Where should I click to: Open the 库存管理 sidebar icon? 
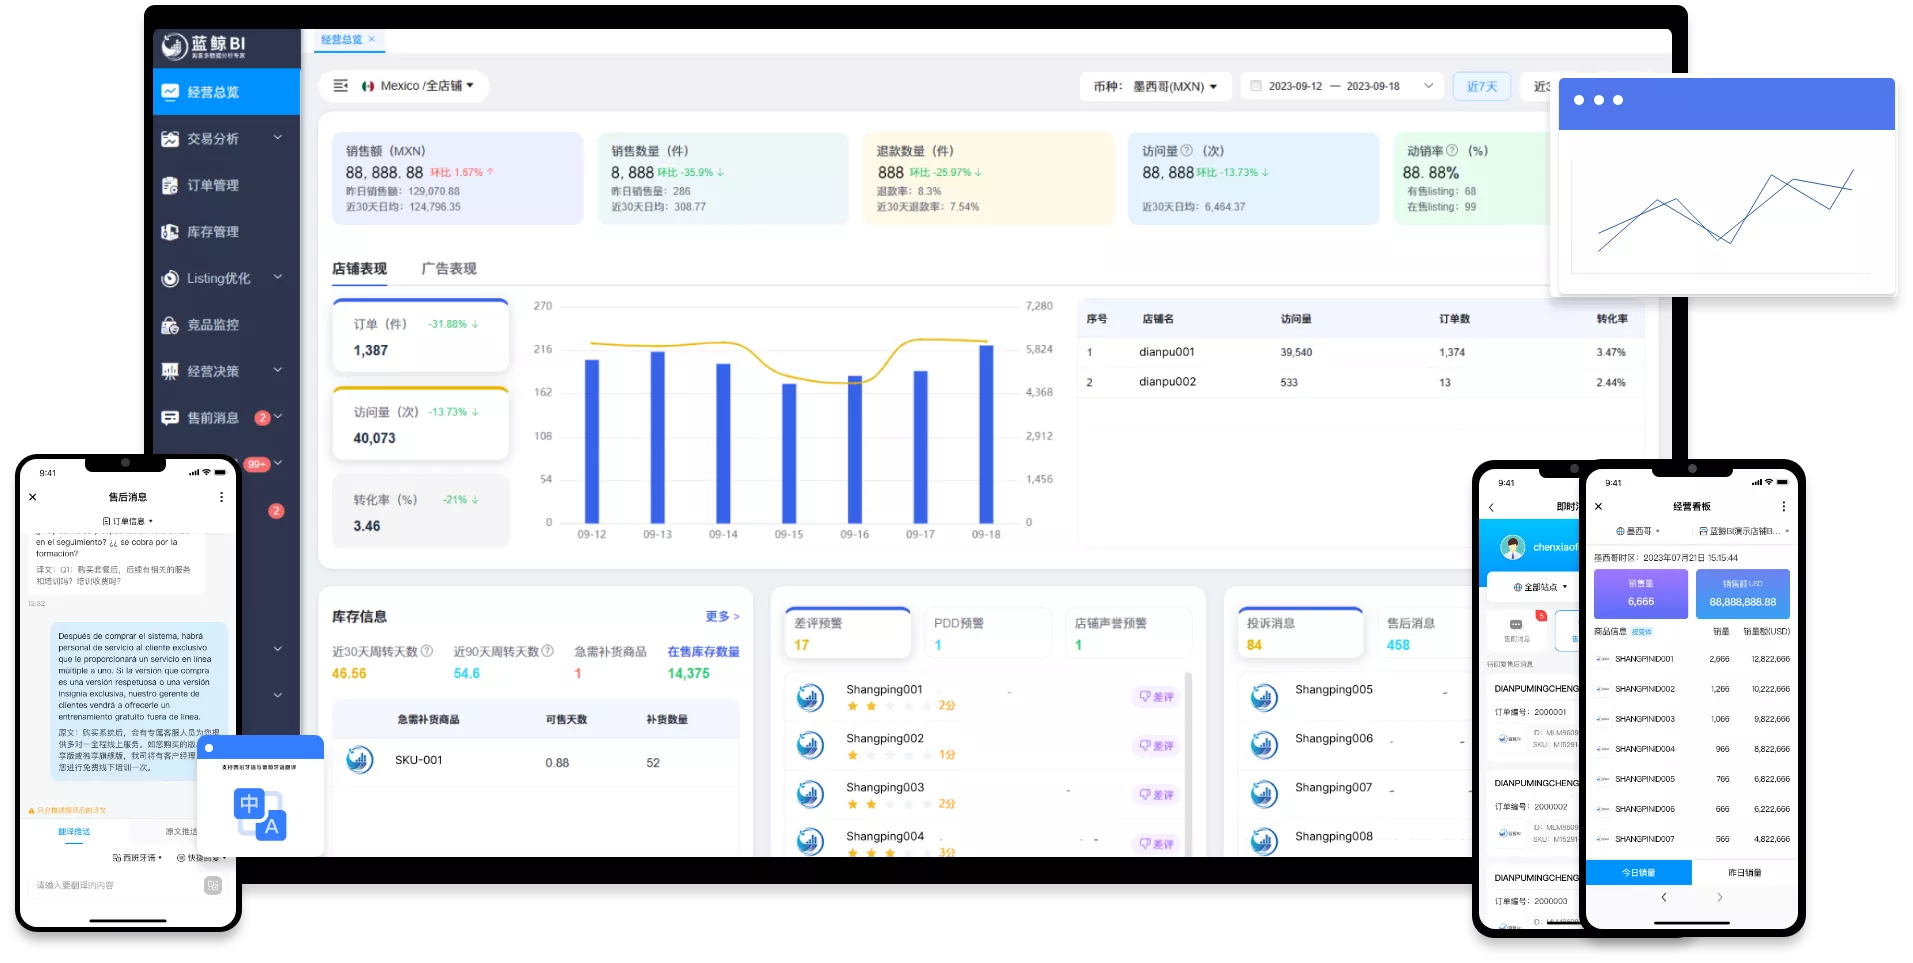(170, 232)
